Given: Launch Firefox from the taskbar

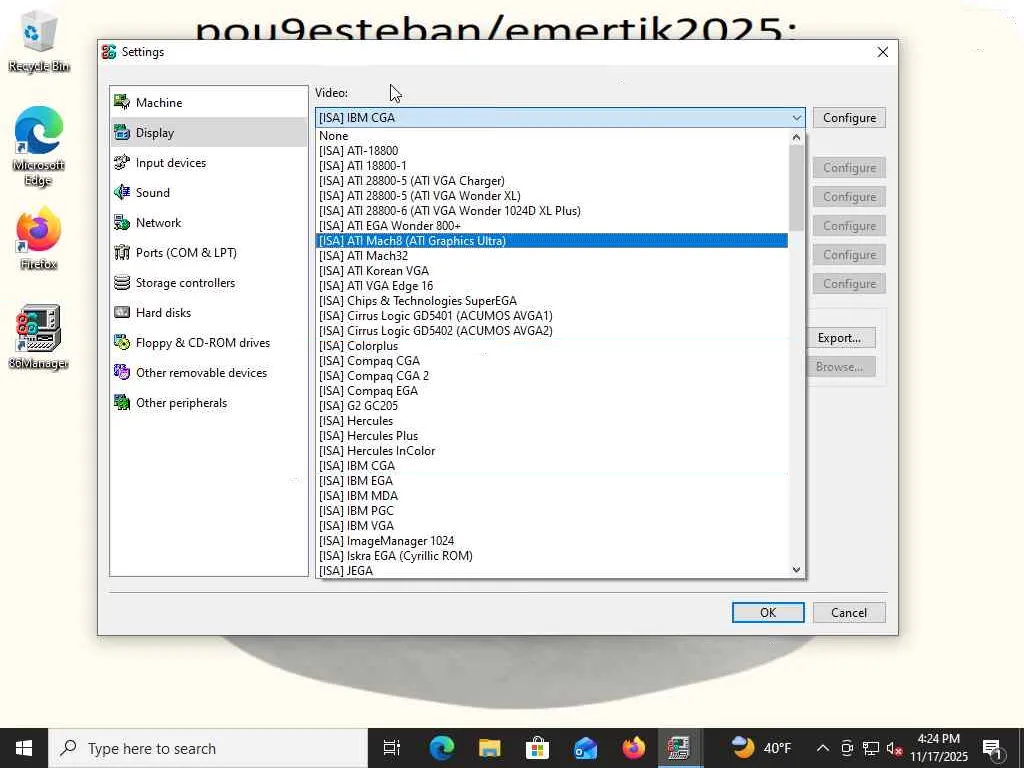Looking at the screenshot, I should [x=633, y=748].
